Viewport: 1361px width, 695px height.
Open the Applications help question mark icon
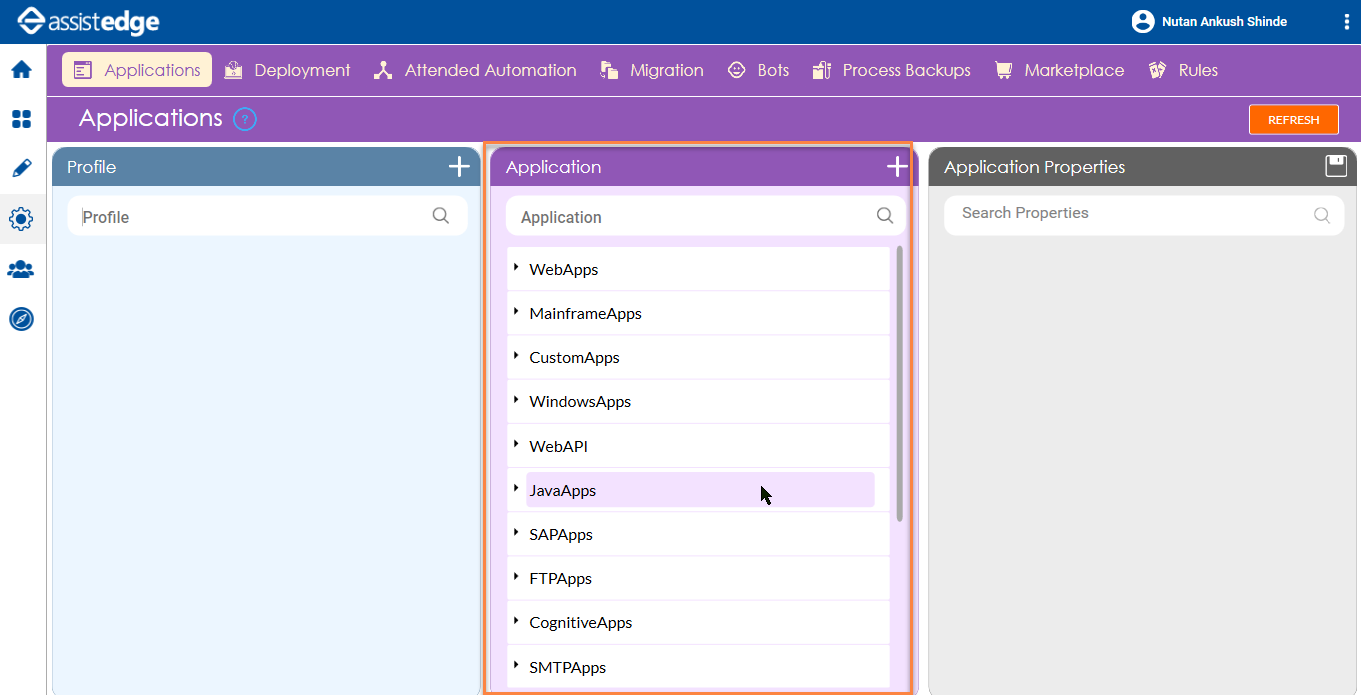pos(244,118)
